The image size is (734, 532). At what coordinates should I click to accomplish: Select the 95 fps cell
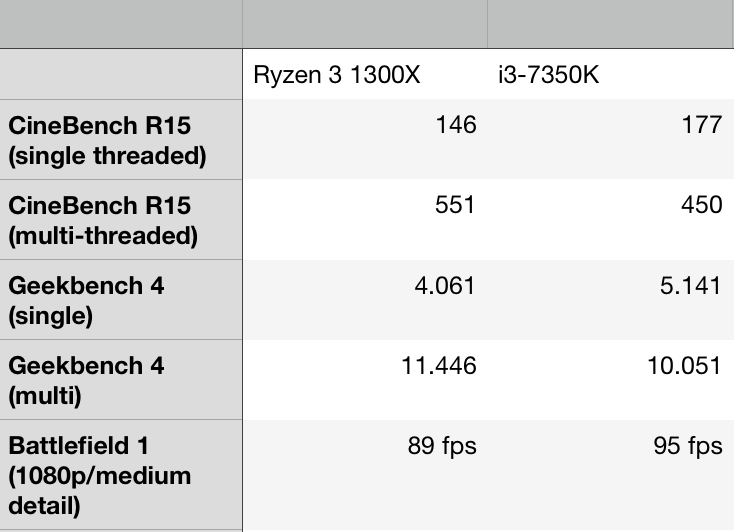[610, 474]
